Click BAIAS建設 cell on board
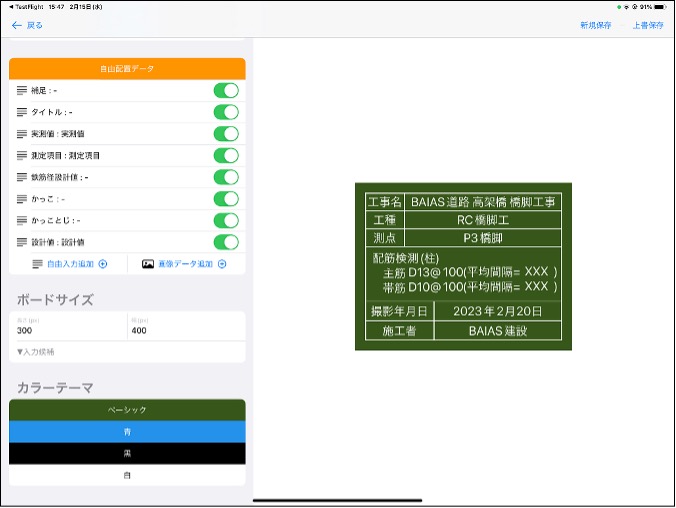676x508 pixels. [x=498, y=331]
